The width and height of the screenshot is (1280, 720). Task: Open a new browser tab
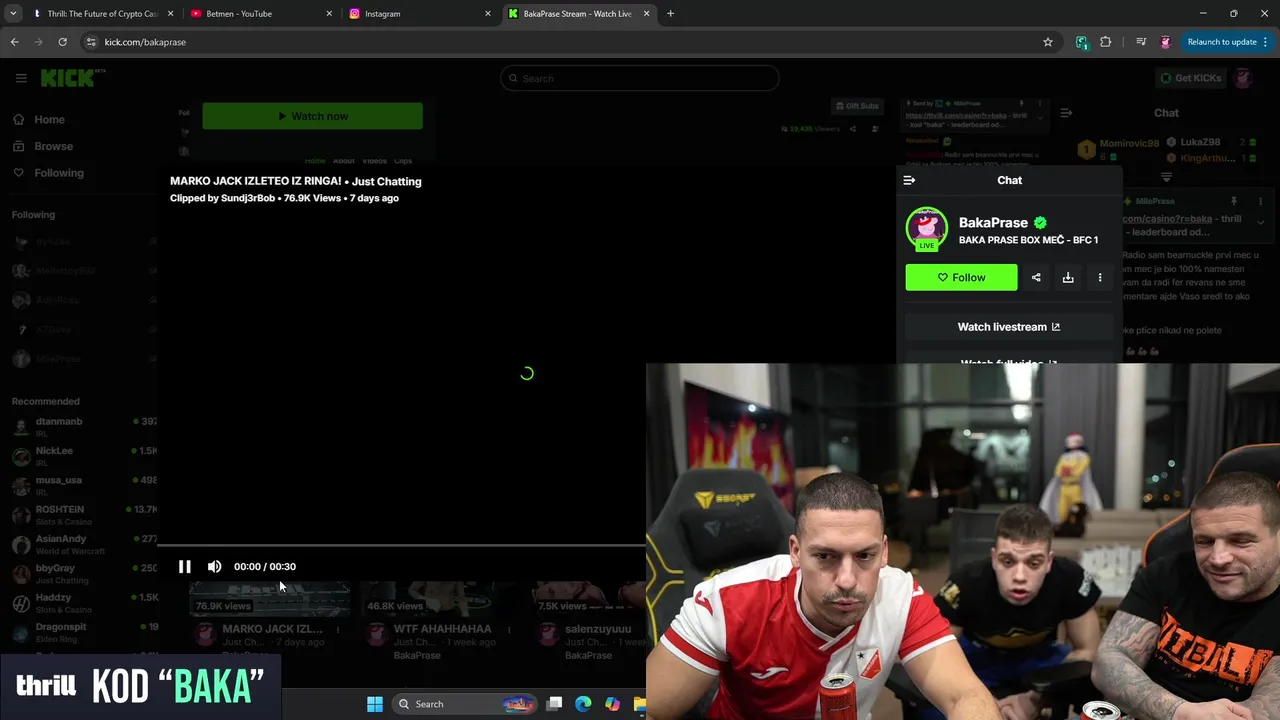670,14
